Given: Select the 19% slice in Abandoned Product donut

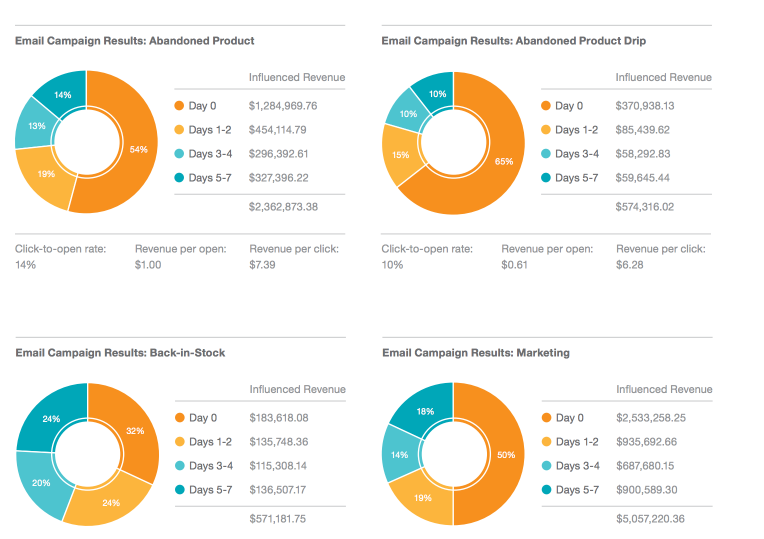Looking at the screenshot, I should [x=45, y=176].
